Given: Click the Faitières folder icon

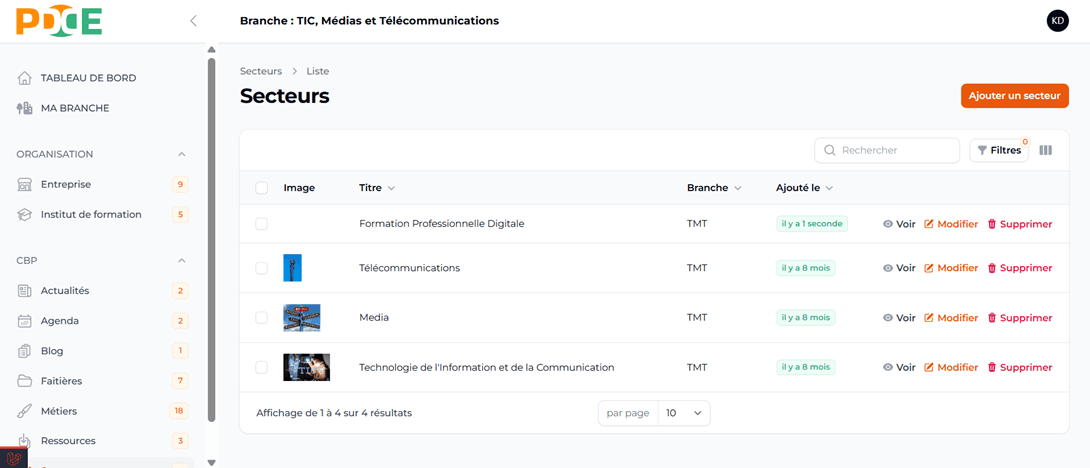Looking at the screenshot, I should click(25, 381).
